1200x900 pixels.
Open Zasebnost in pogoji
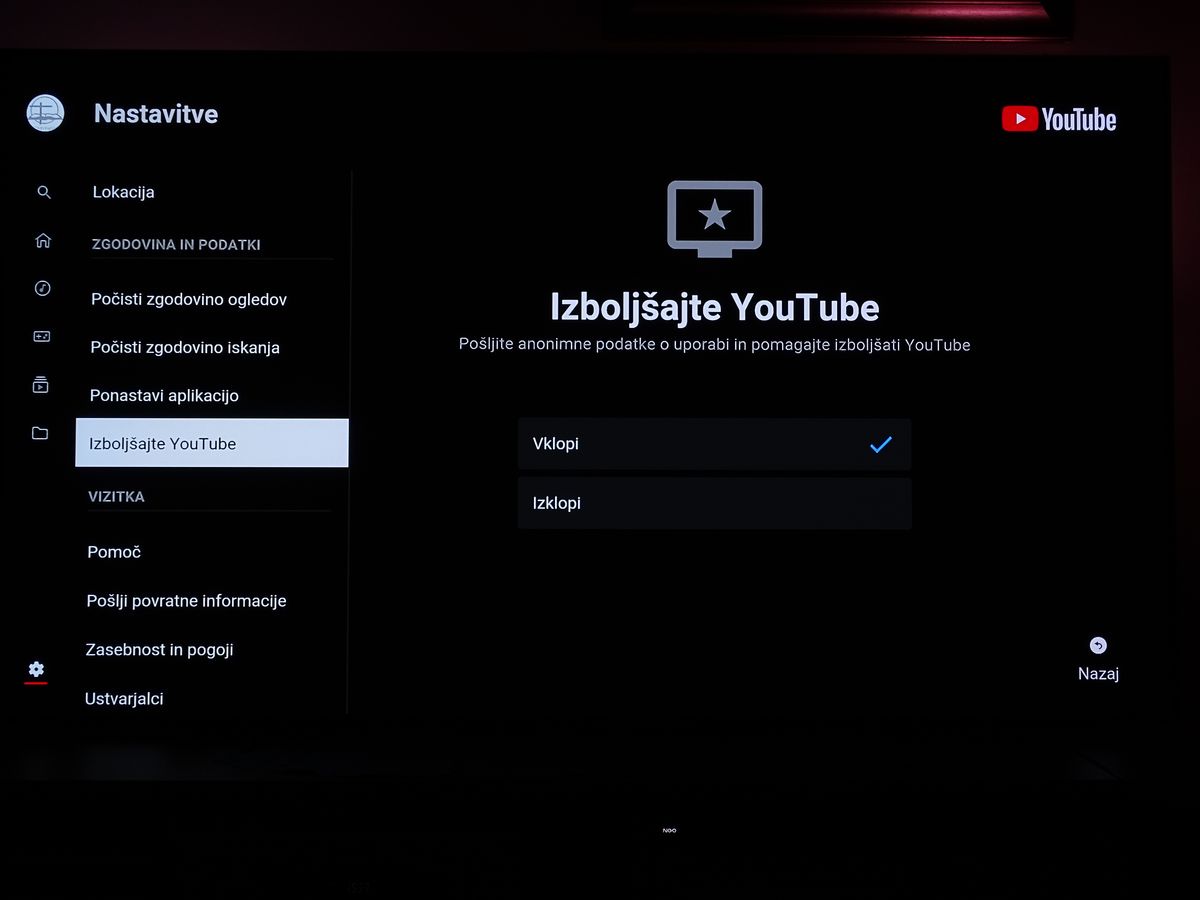(159, 650)
